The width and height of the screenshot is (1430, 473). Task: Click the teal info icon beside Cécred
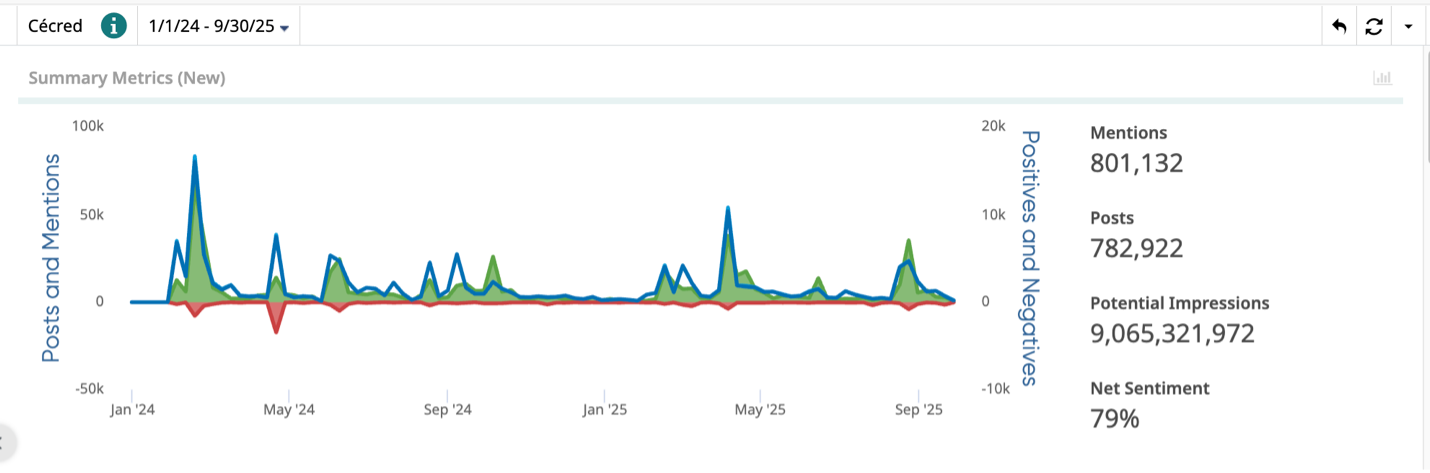point(115,26)
